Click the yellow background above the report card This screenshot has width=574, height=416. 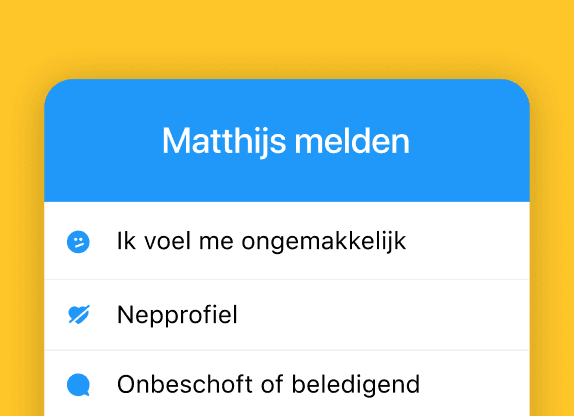(287, 38)
